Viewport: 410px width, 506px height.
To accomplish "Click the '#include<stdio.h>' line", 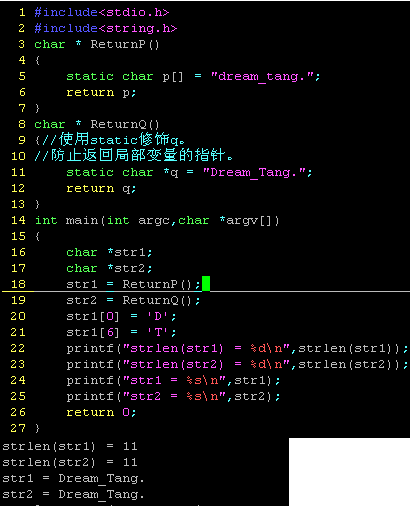I will 102,13.
